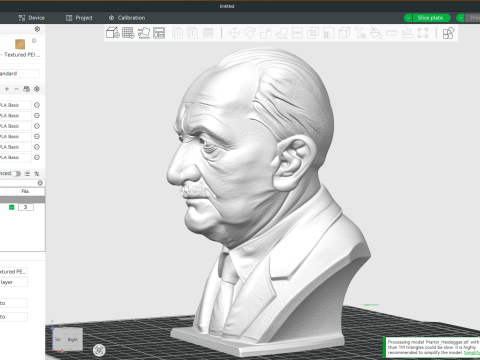Select the Lay on face tool

[282, 33]
